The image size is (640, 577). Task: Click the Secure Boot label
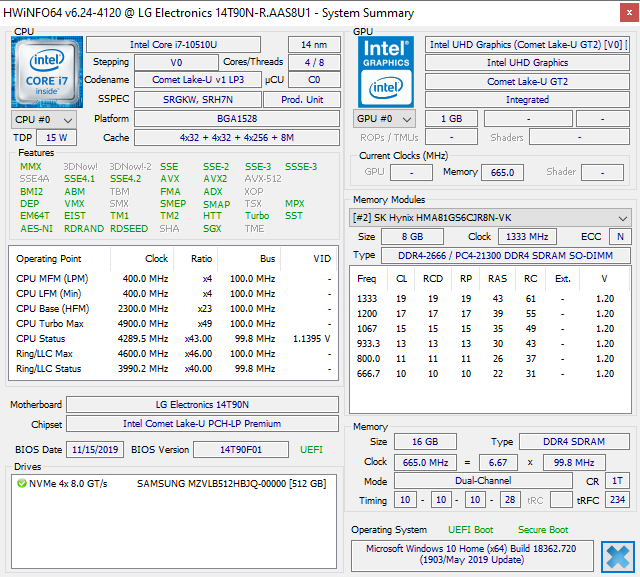coord(543,529)
